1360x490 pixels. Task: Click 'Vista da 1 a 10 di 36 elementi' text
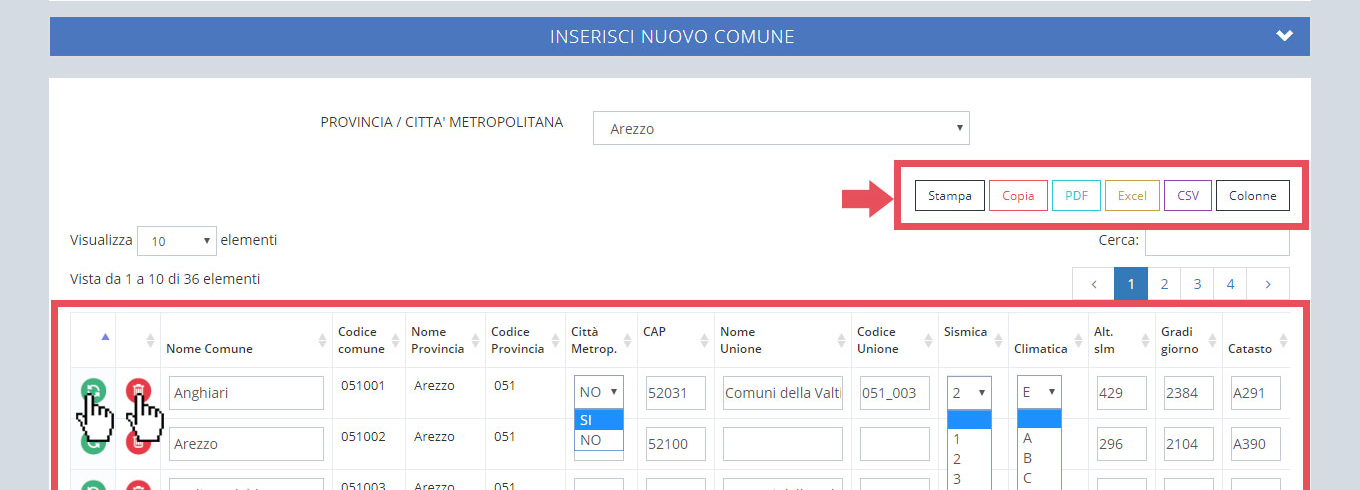pos(165,279)
